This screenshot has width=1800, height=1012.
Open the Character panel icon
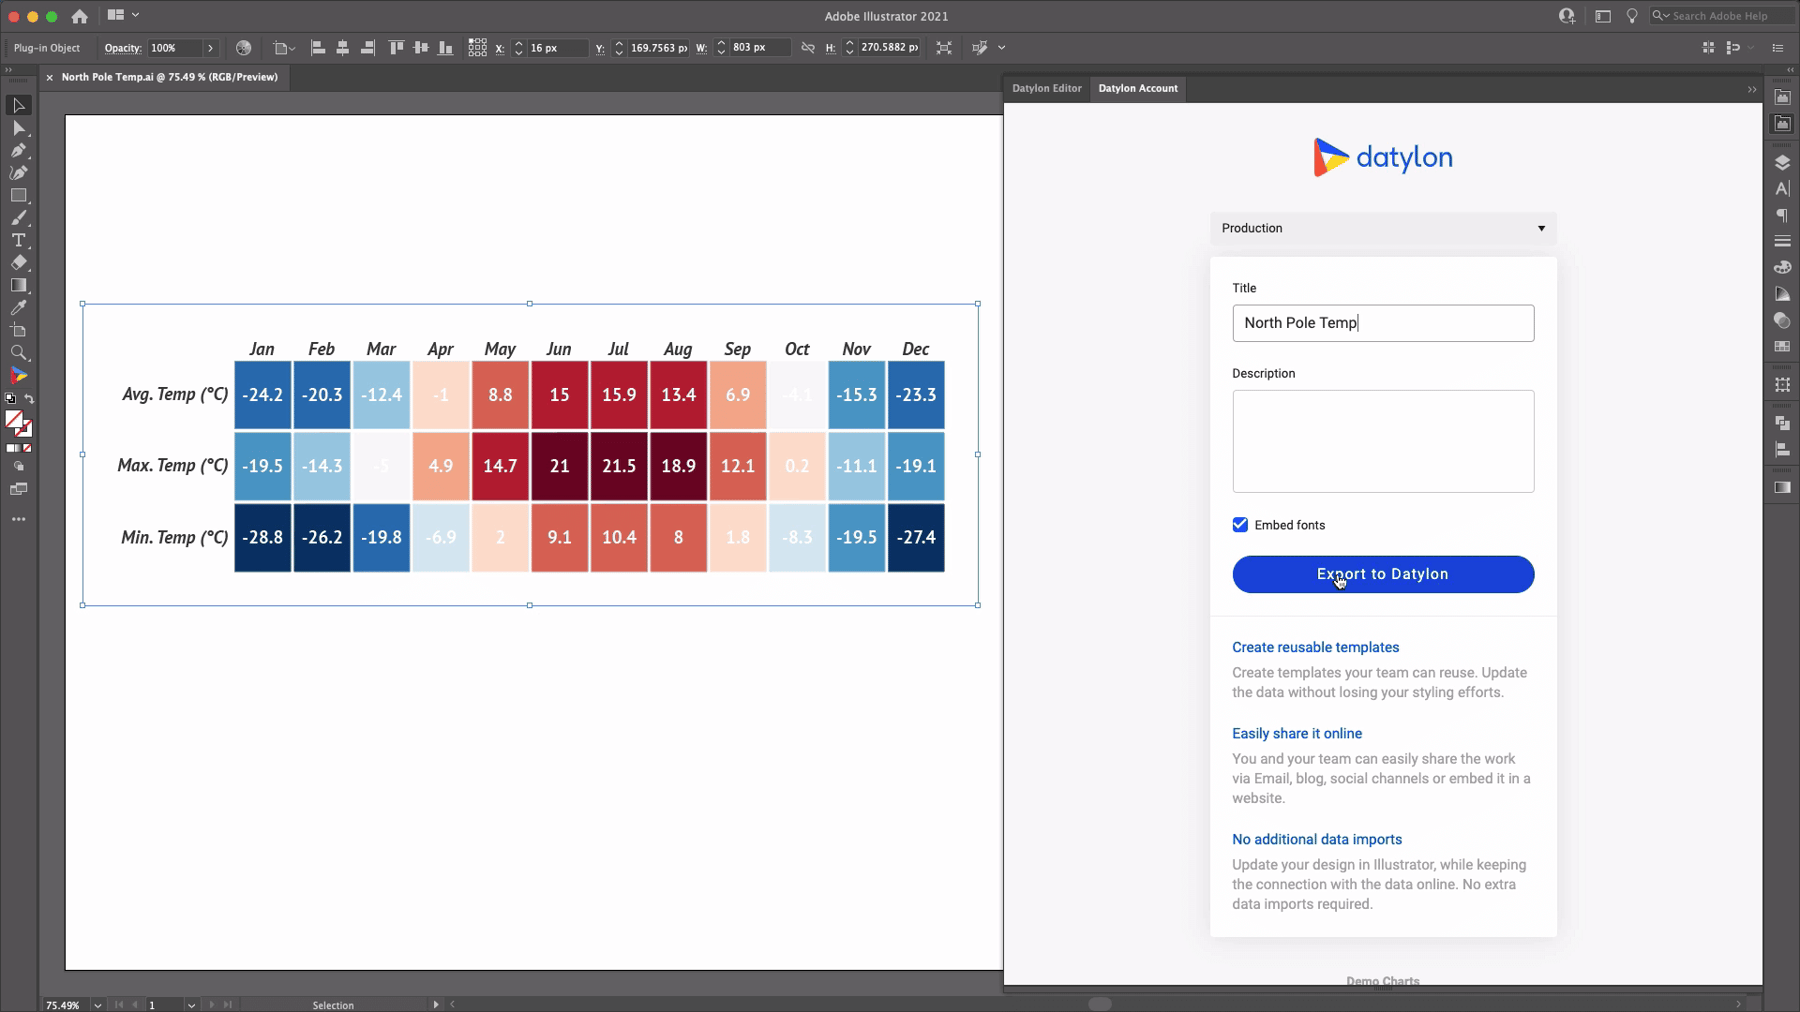click(x=1782, y=186)
